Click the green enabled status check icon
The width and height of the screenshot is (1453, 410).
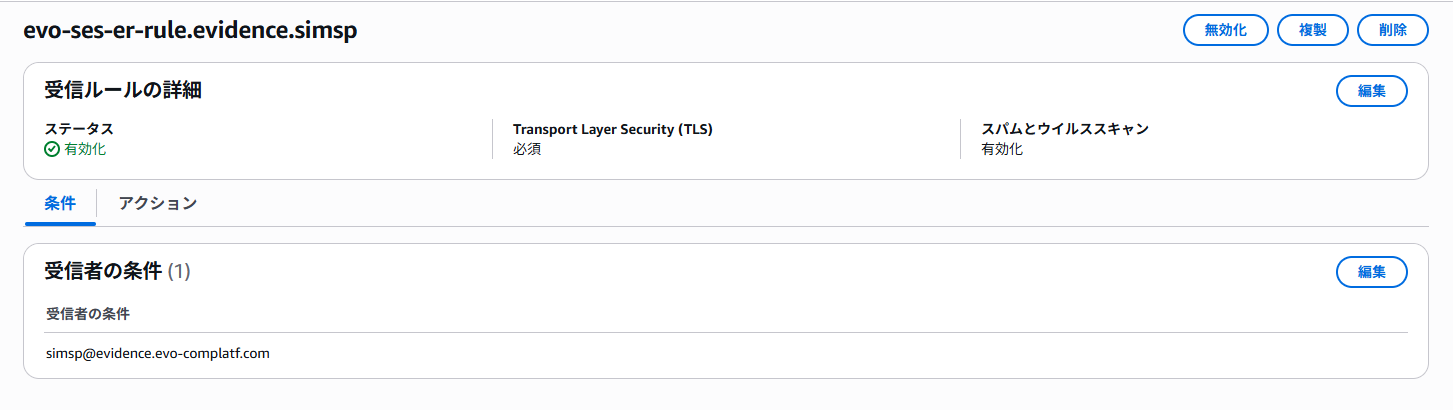(53, 150)
